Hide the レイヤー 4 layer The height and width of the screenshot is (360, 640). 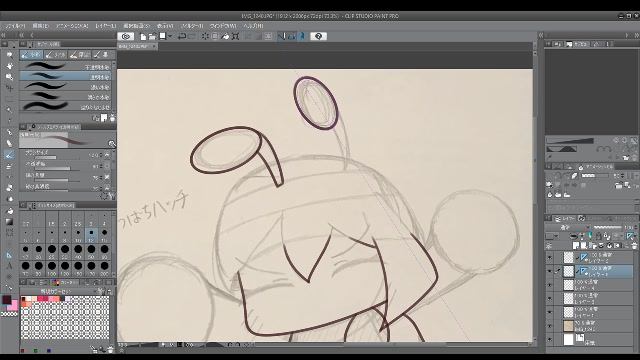(549, 285)
